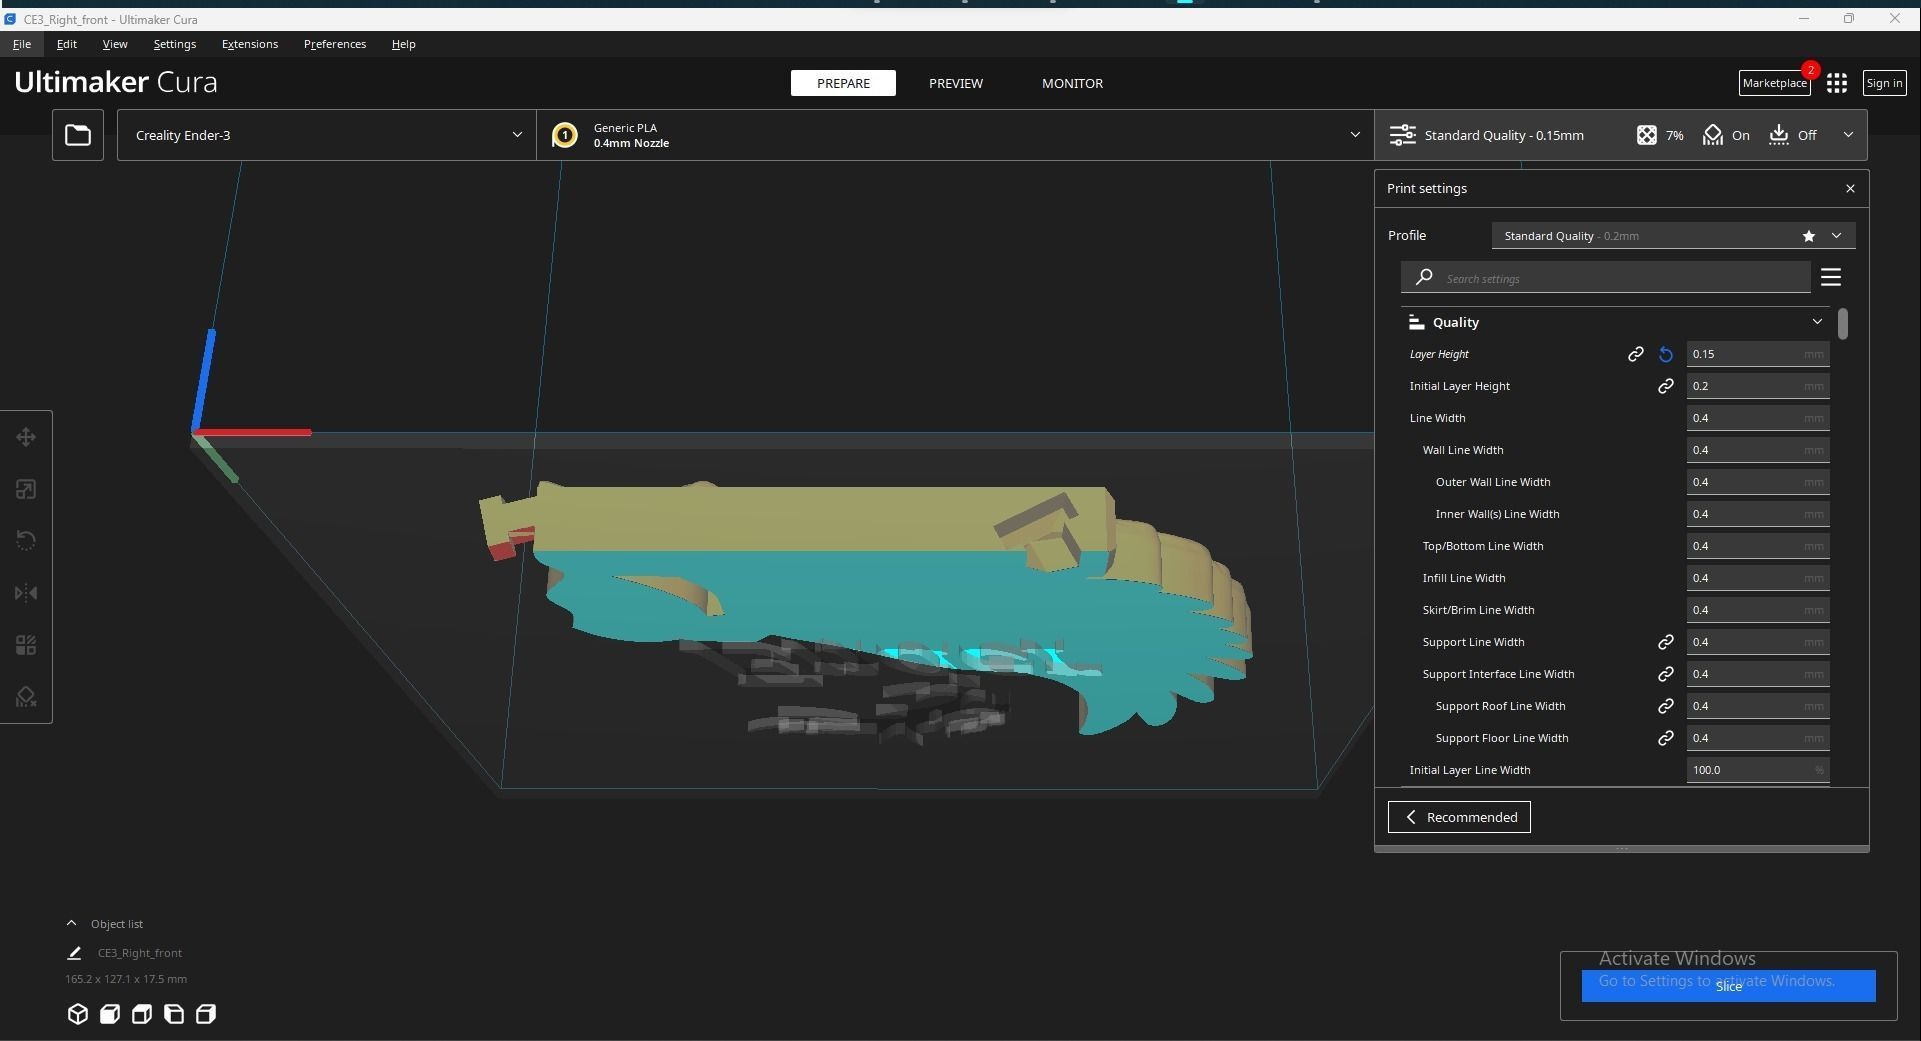This screenshot has width=1921, height=1041.
Task: Close the Print settings panel
Action: click(x=1850, y=188)
